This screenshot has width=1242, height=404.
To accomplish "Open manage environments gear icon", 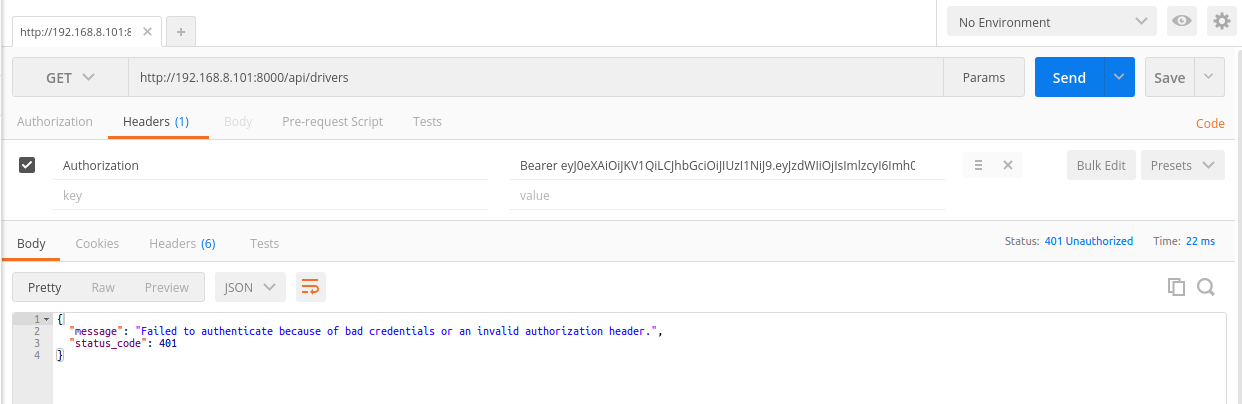I will tap(1221, 21).
